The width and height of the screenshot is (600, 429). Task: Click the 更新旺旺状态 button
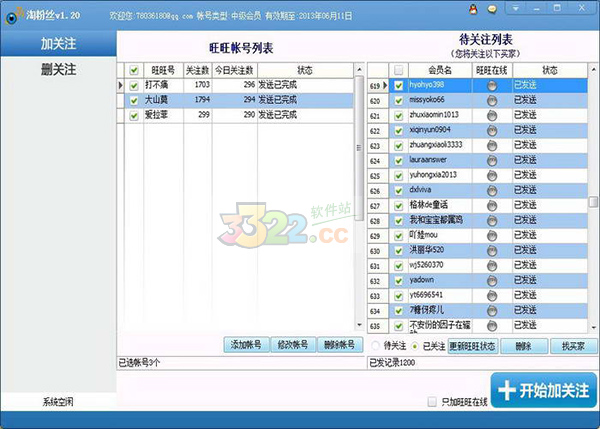[x=472, y=346]
